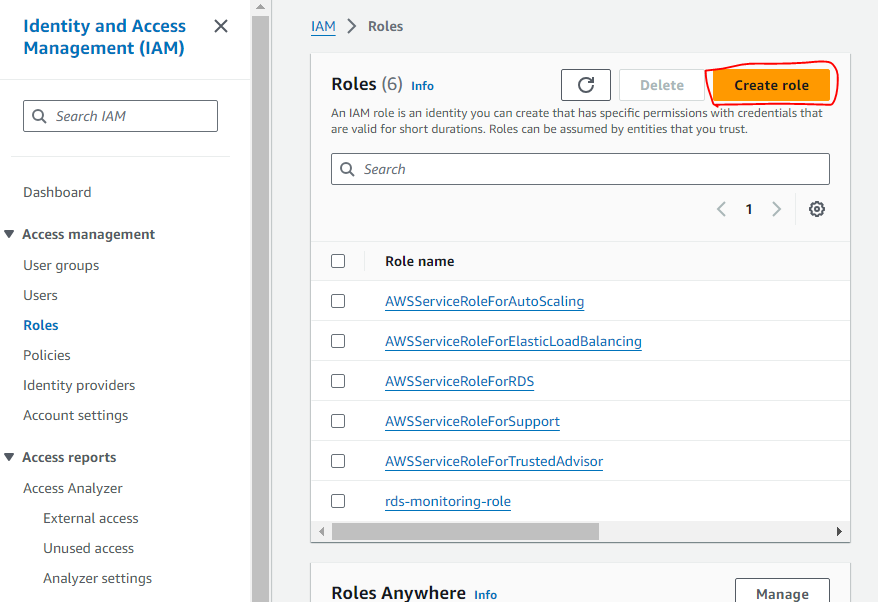Open User groups in the sidebar

(x=61, y=265)
